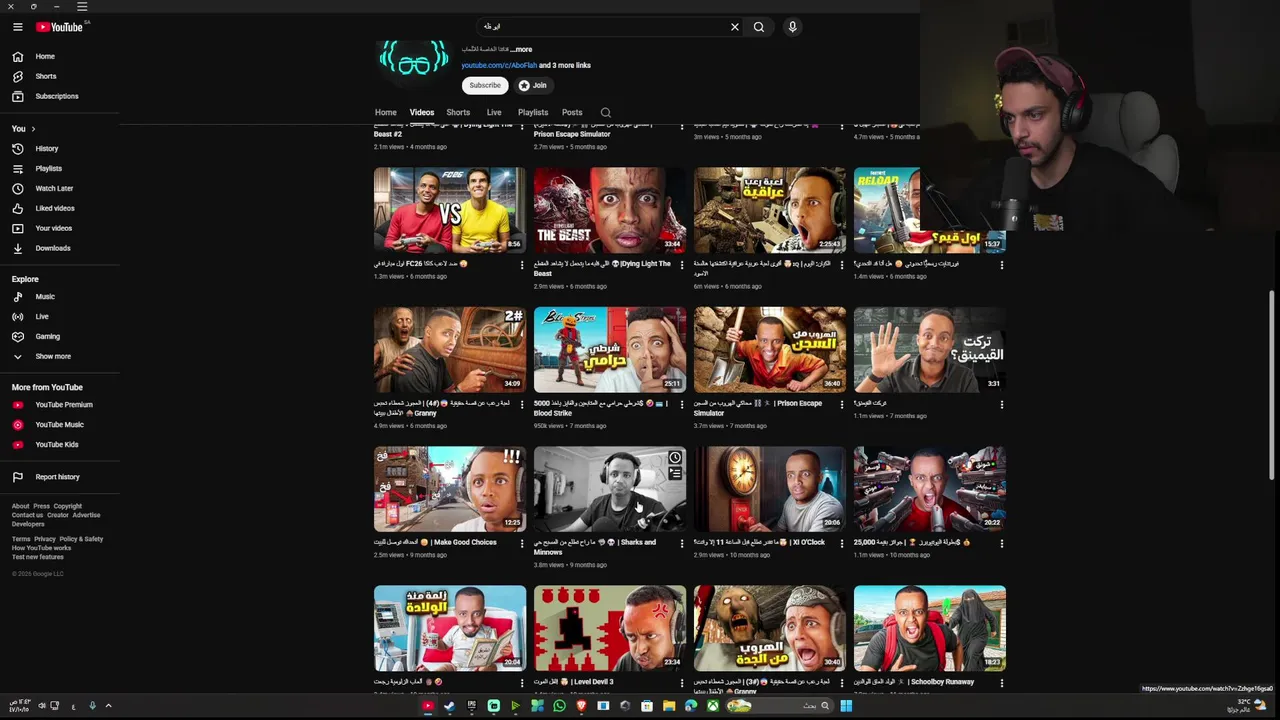Add Sharks and Minnows video to Watch Later

[675, 458]
